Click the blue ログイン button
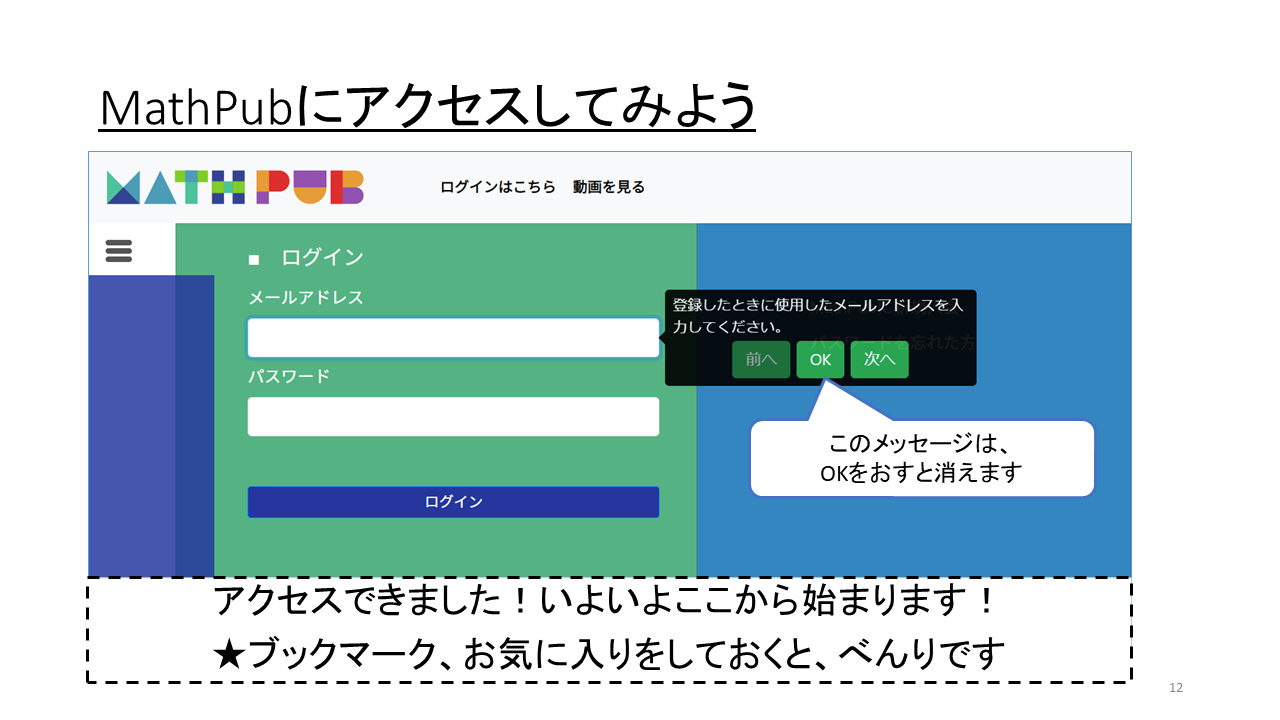This screenshot has height=720, width=1280. pos(453,502)
